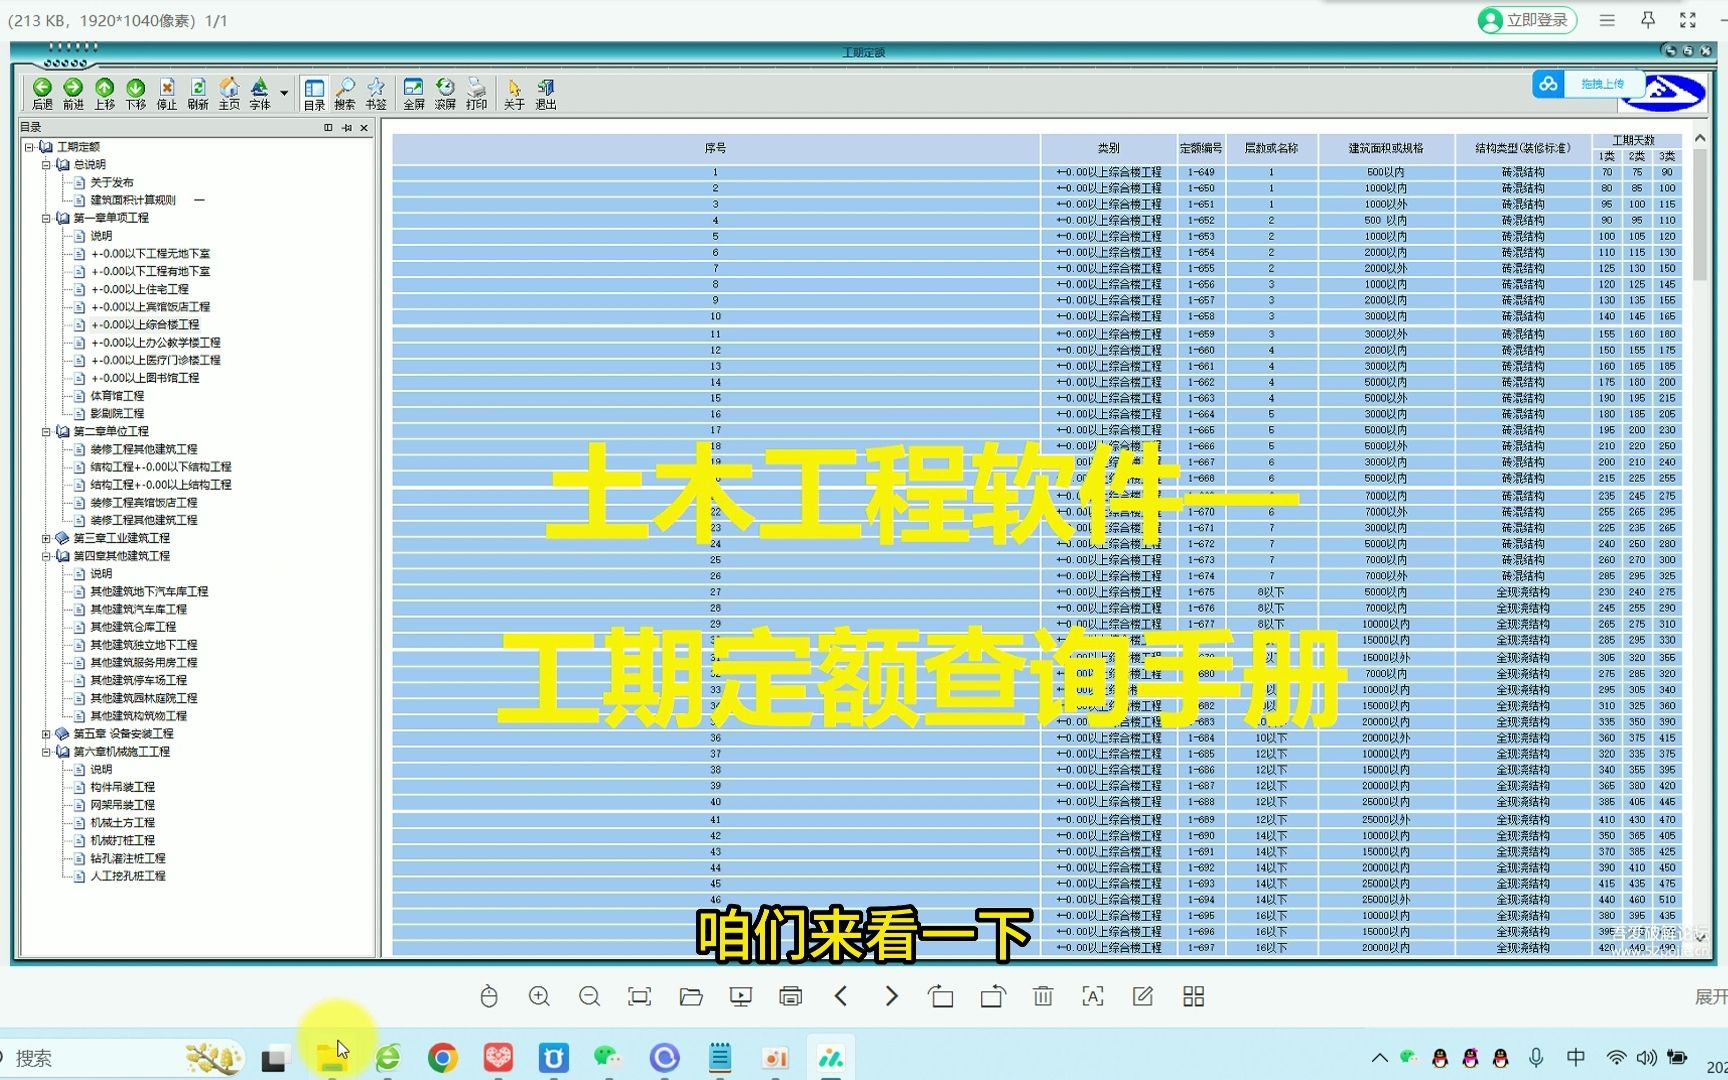Expand the 第三章工业建筑工程 tree node
The width and height of the screenshot is (1728, 1080).
click(45, 538)
